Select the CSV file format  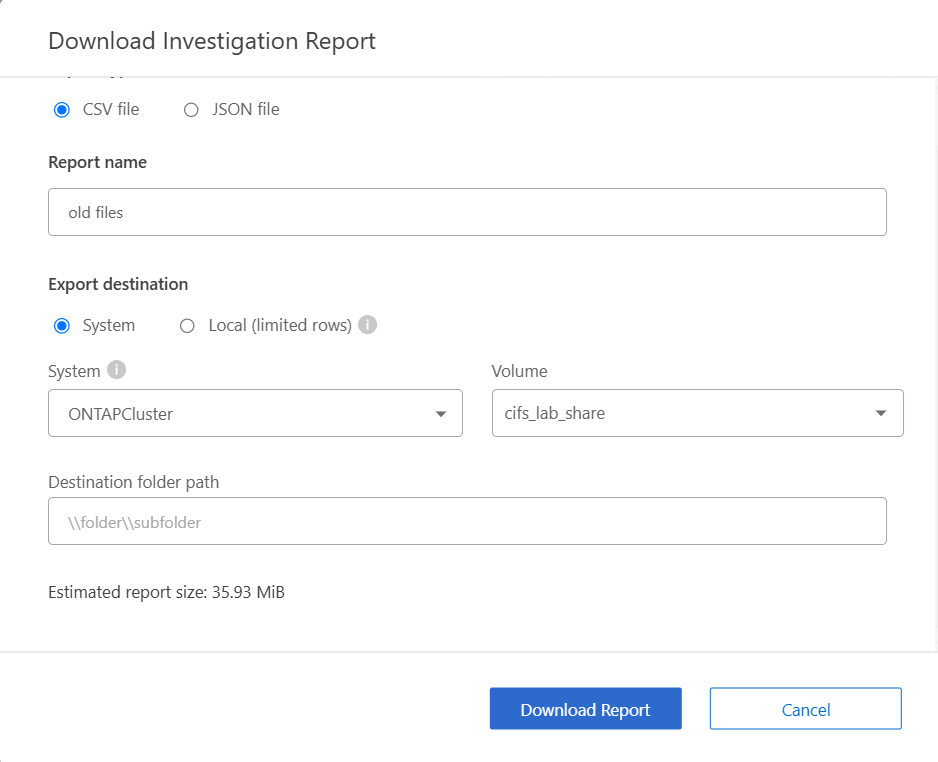pos(61,109)
